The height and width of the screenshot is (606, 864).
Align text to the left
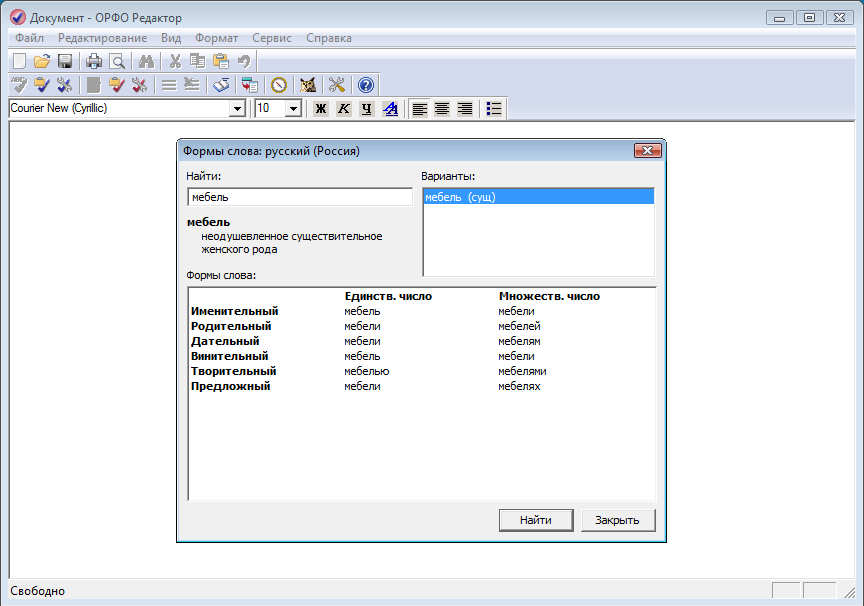[419, 109]
